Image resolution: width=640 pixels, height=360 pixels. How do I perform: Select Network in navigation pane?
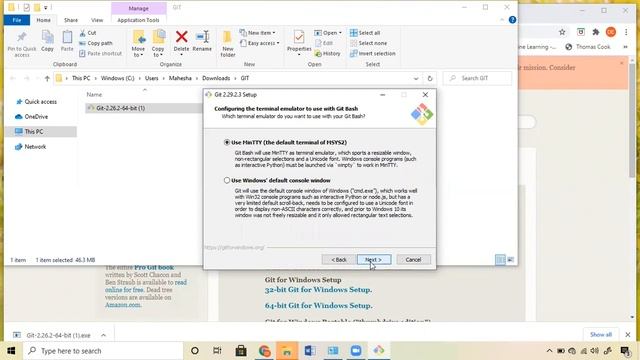pyautogui.click(x=35, y=147)
